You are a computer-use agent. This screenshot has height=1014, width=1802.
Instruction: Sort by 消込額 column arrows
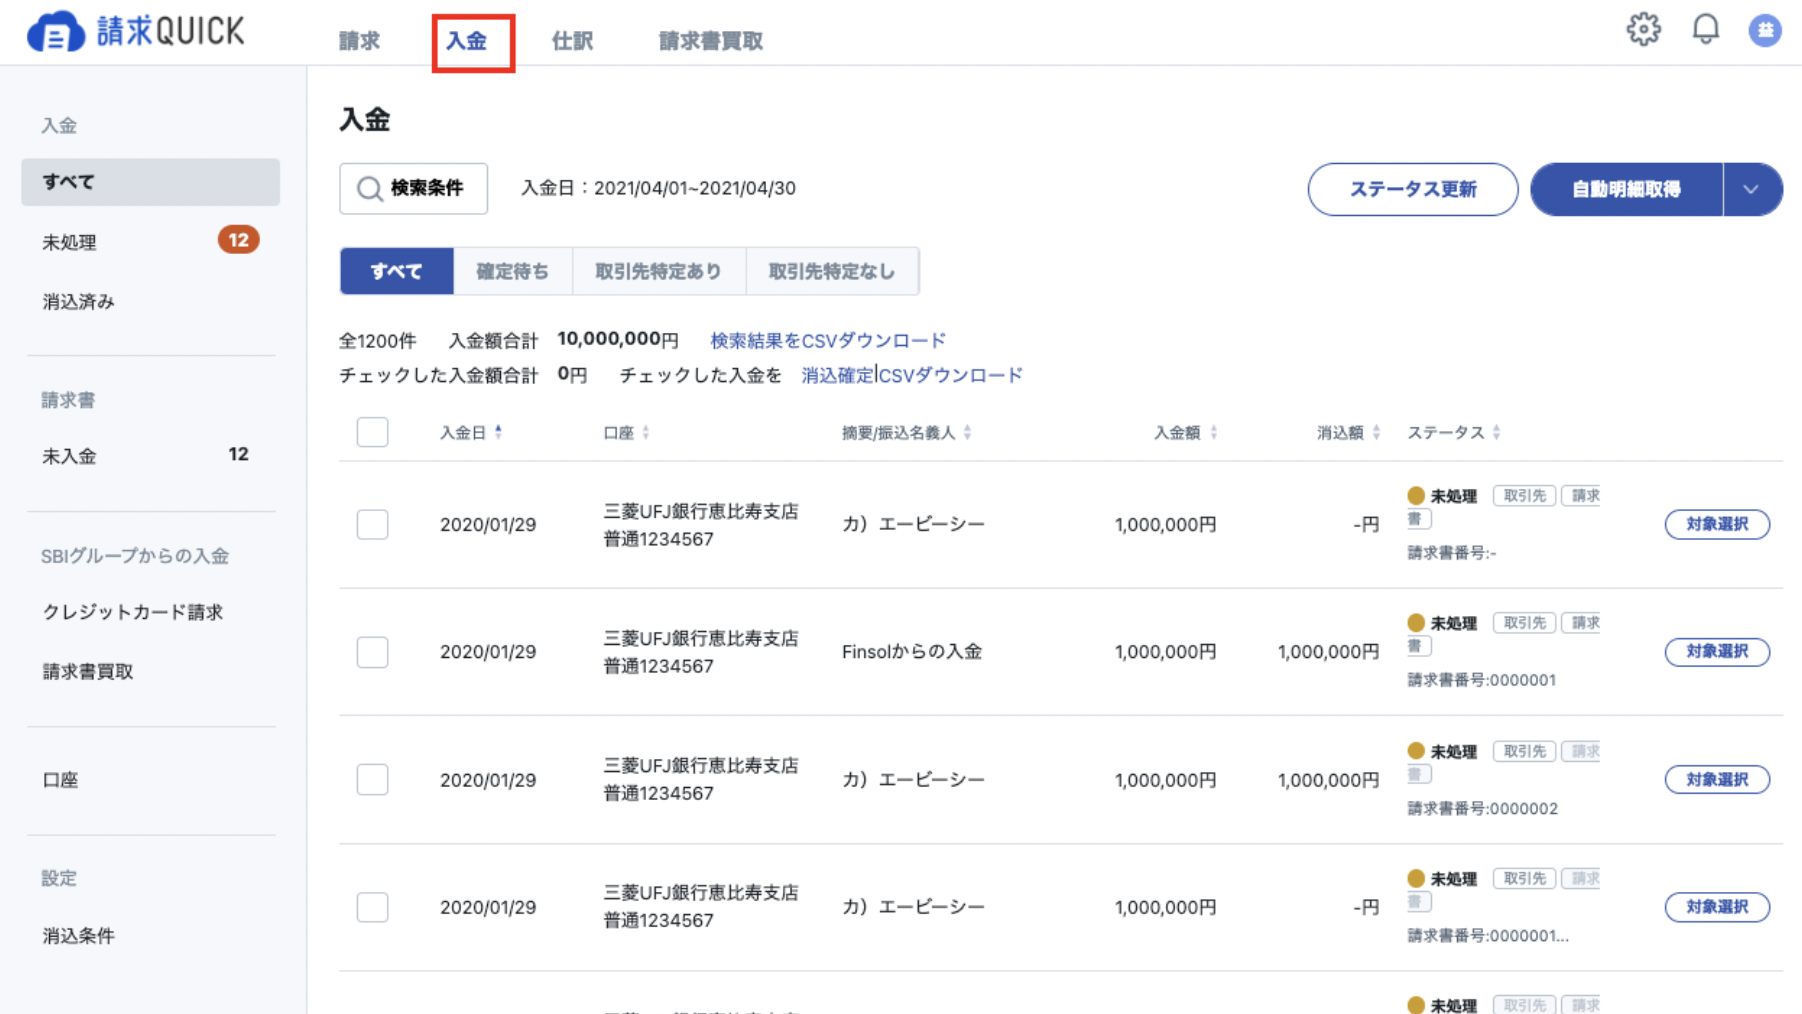pyautogui.click(x=1376, y=432)
